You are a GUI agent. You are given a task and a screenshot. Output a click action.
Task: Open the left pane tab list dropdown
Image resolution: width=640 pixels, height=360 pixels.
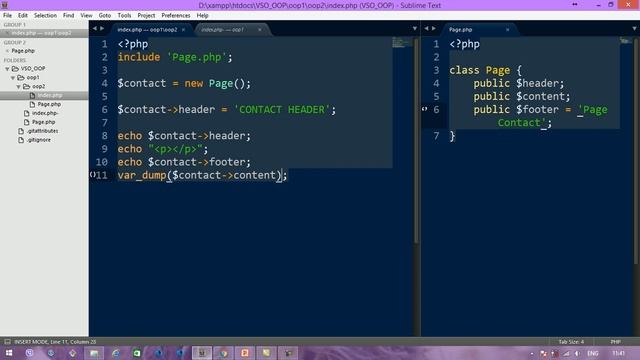(415, 29)
